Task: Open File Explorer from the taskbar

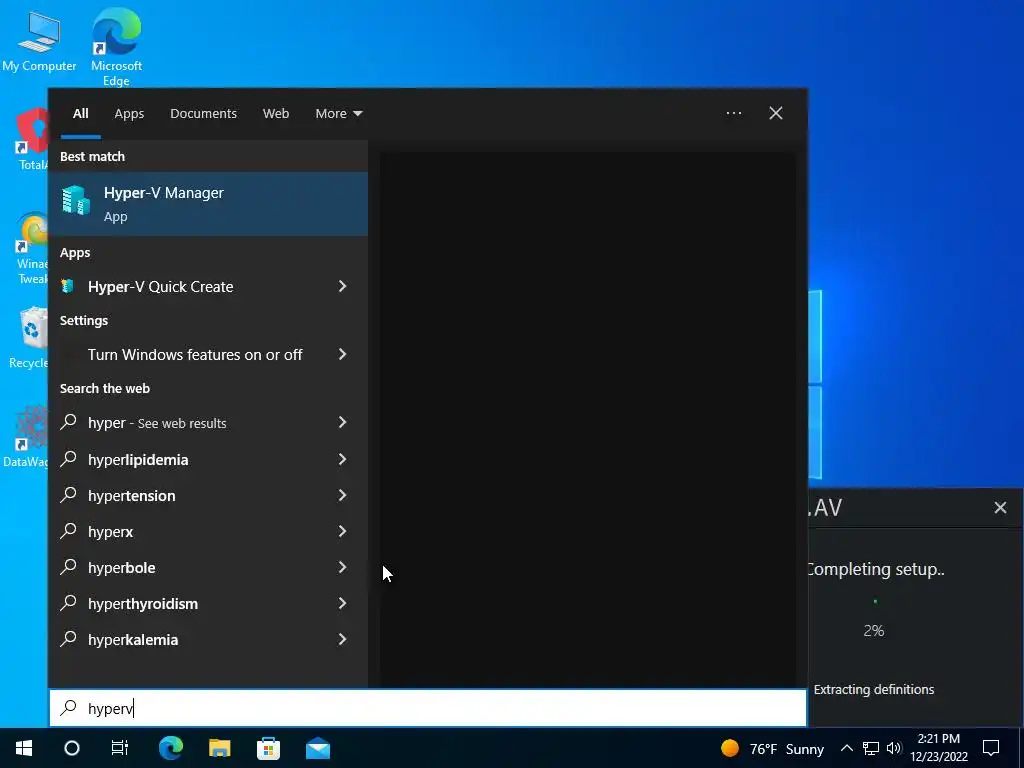Action: pos(219,748)
